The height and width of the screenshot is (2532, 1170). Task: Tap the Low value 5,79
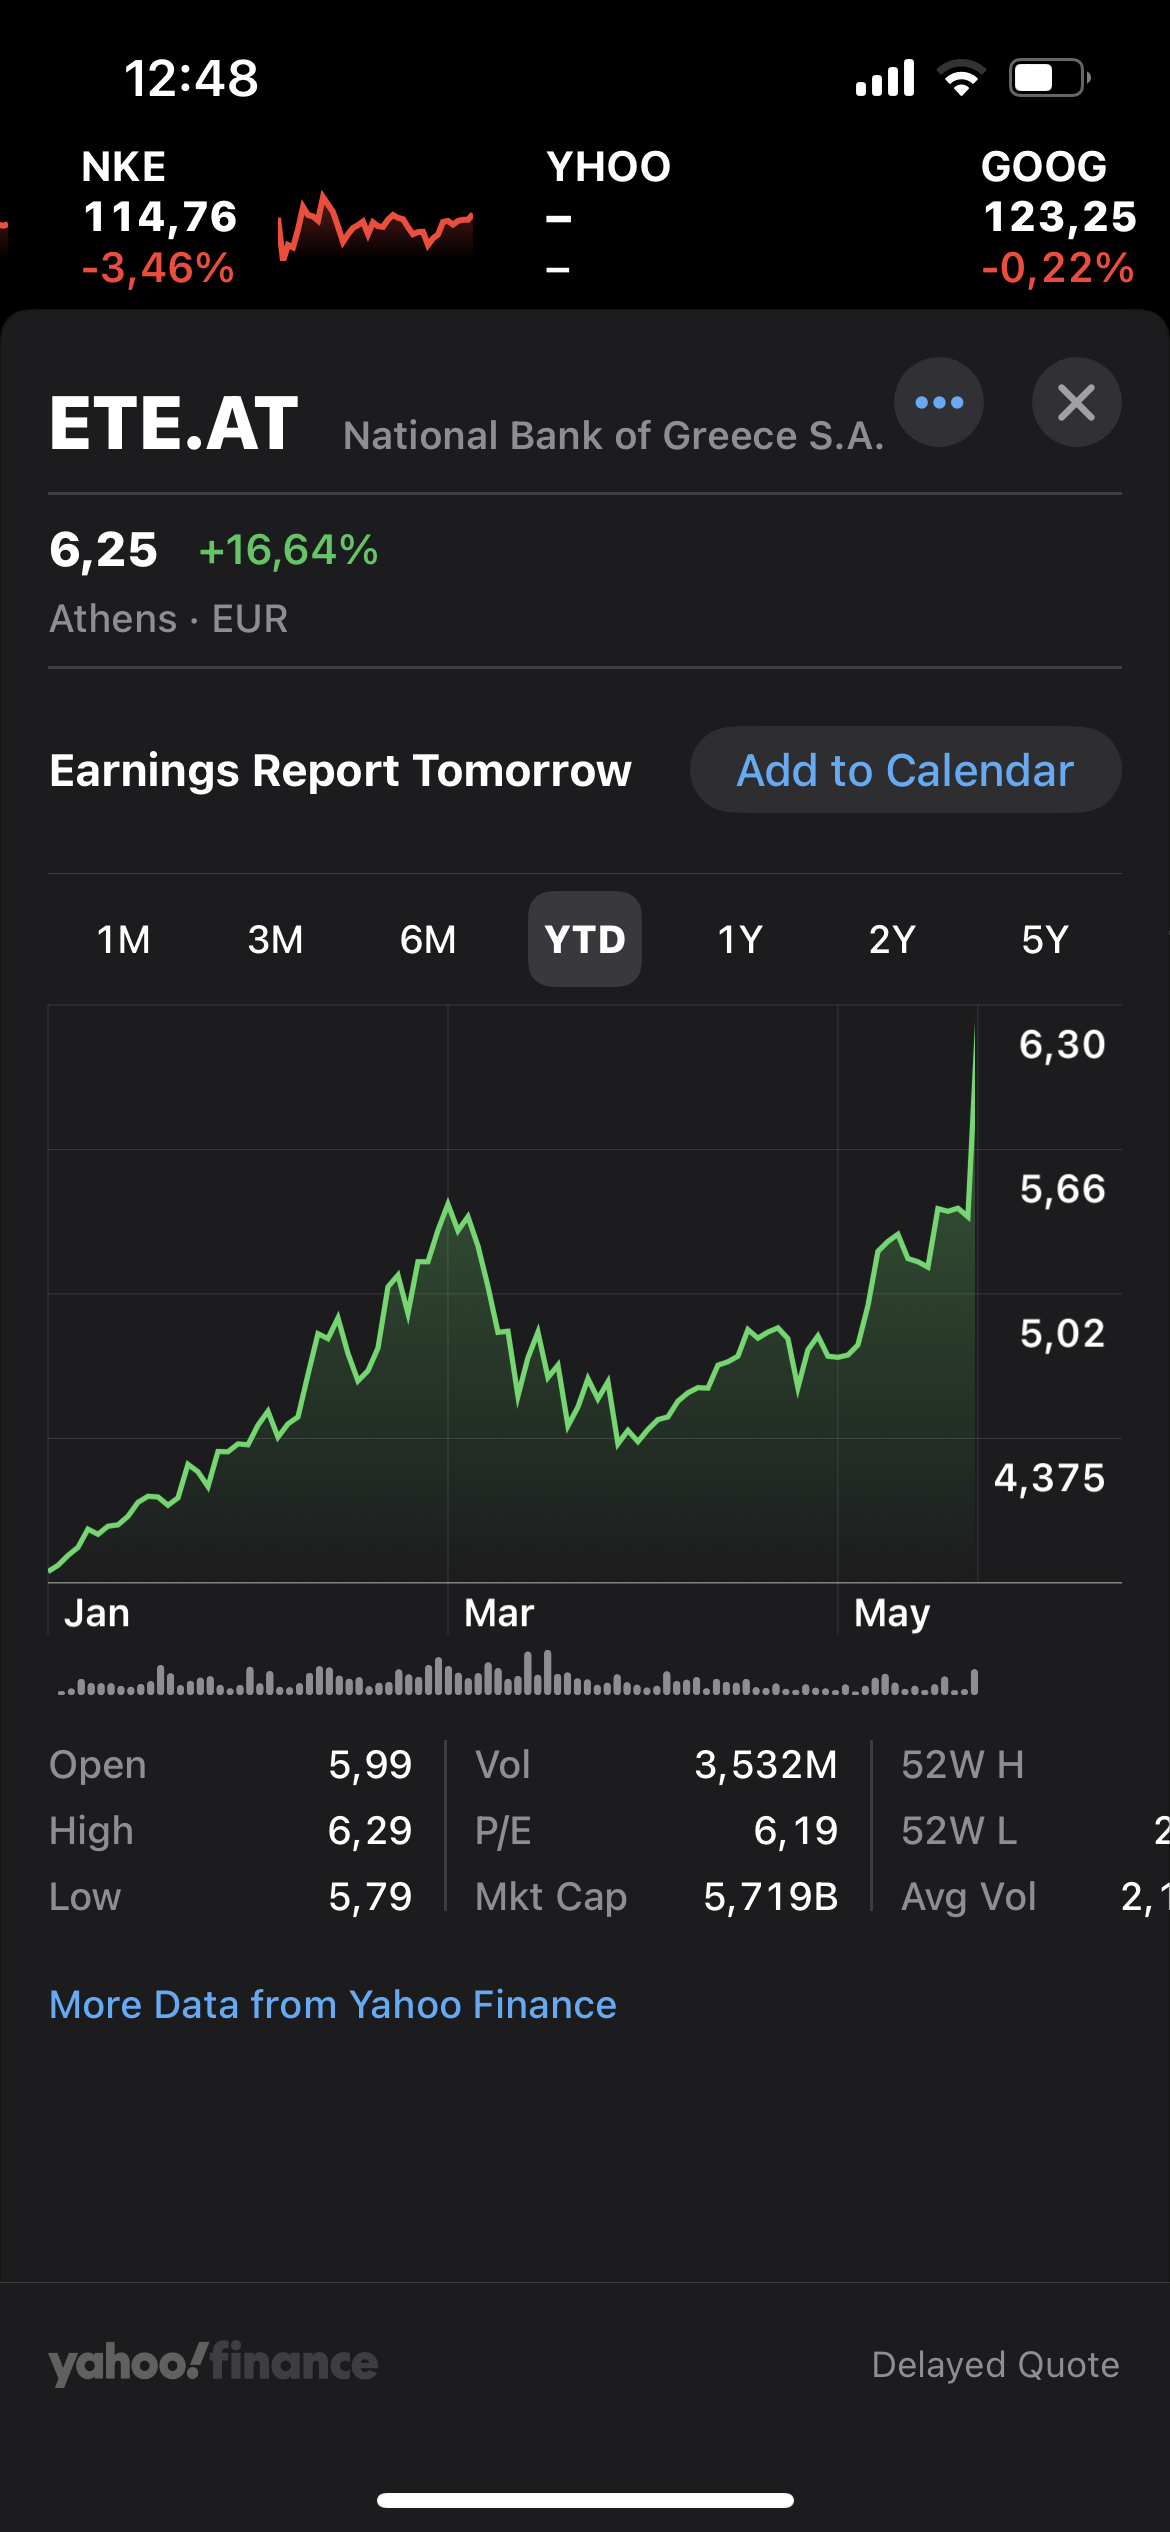point(370,1897)
